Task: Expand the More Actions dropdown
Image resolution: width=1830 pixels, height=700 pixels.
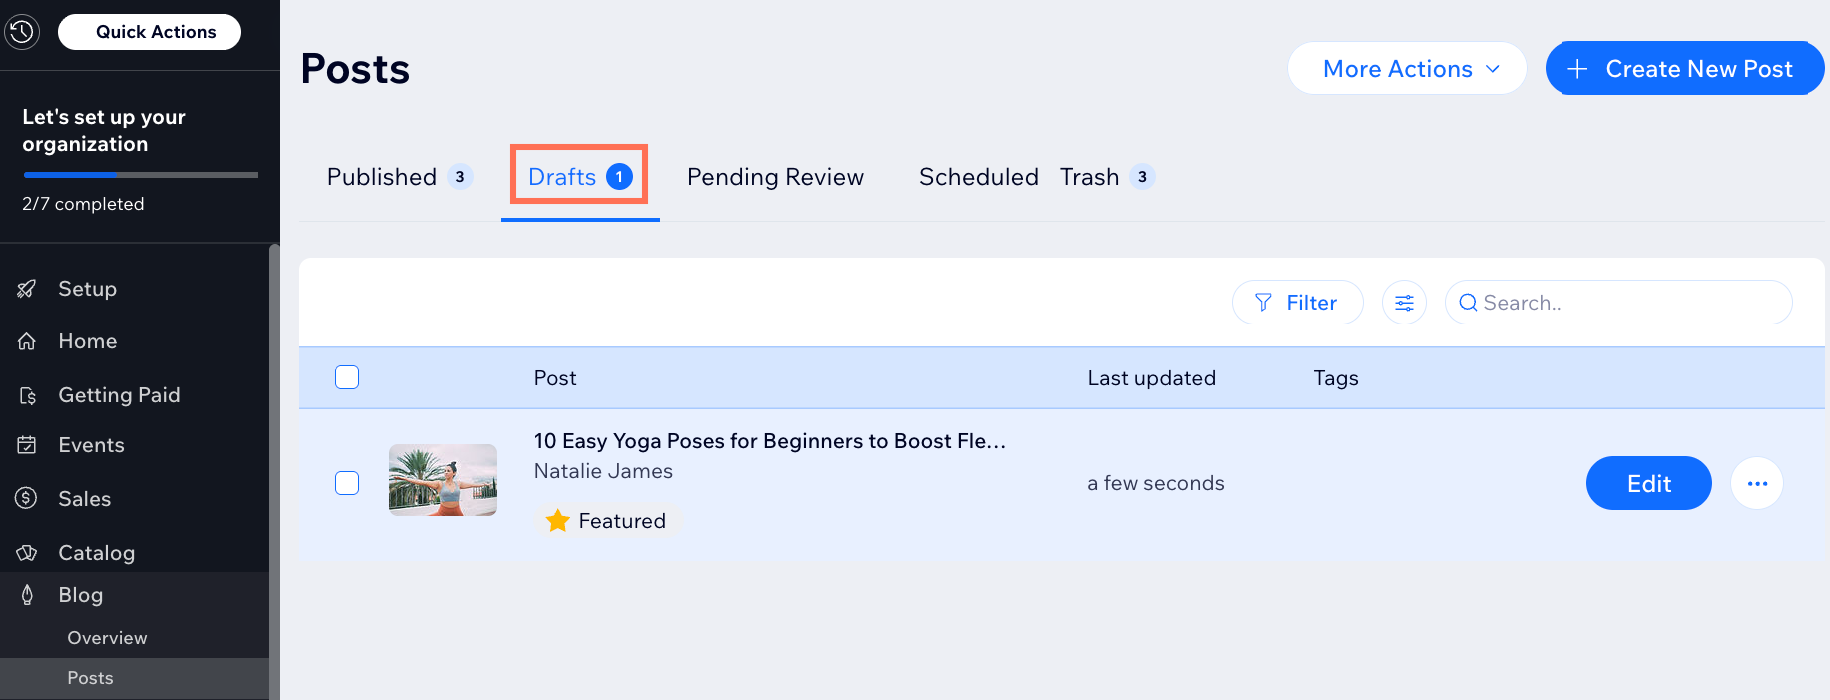Action: tap(1406, 69)
